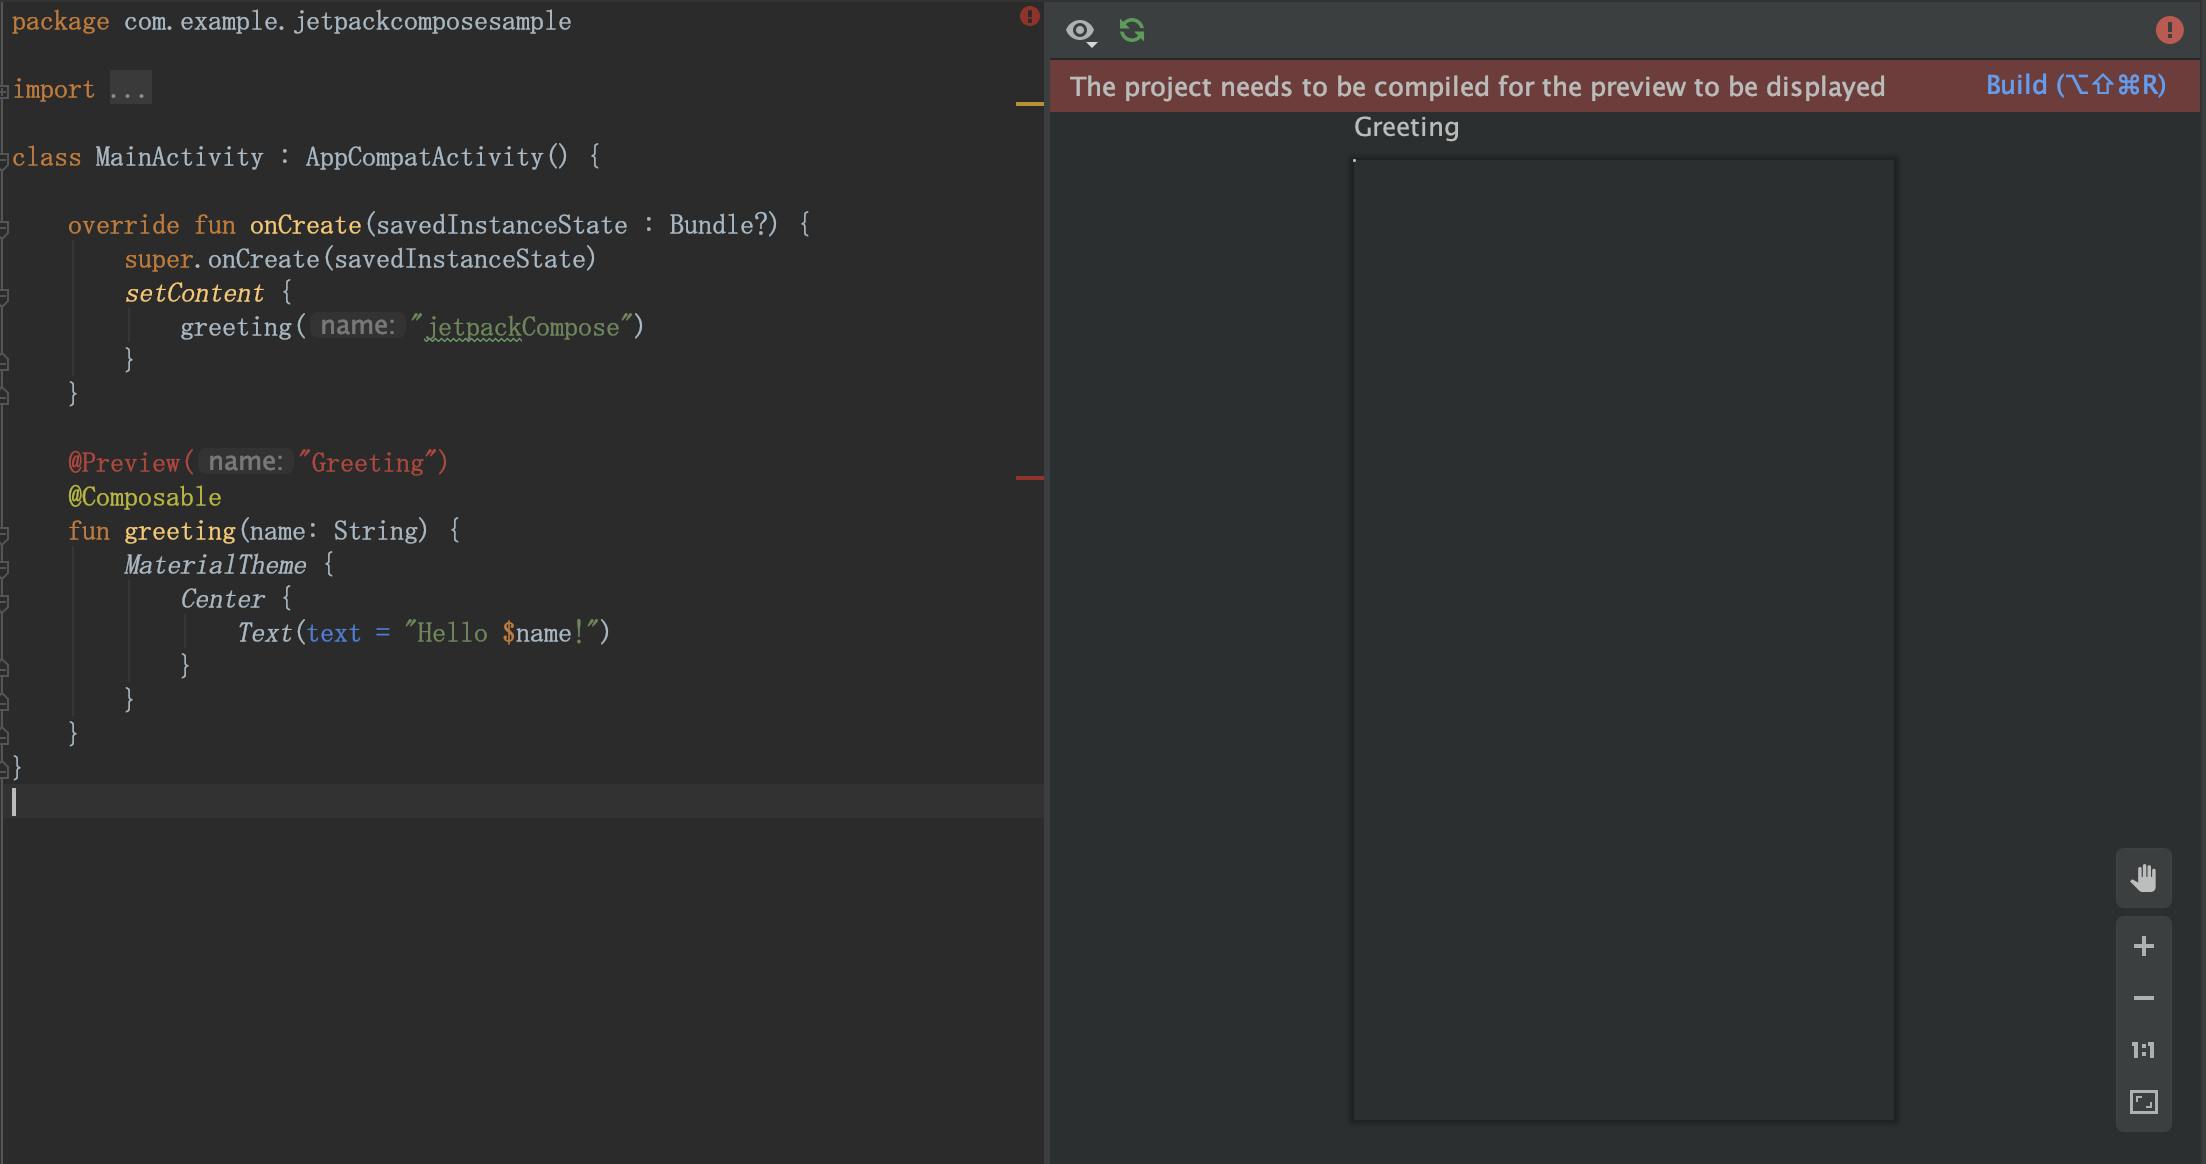Viewport: 2206px width, 1164px height.
Task: Set preview zoom to 1:1
Action: [x=2143, y=1050]
